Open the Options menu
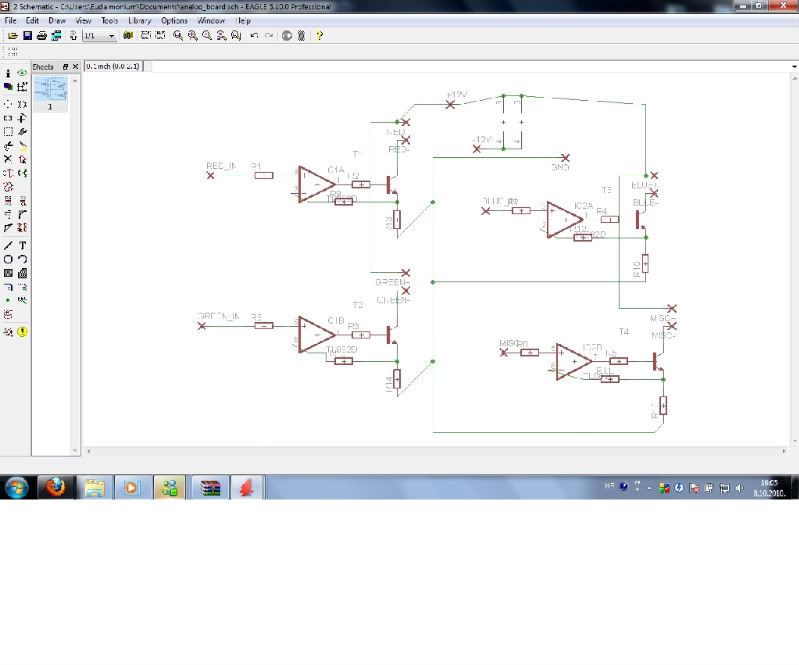 click(x=174, y=20)
